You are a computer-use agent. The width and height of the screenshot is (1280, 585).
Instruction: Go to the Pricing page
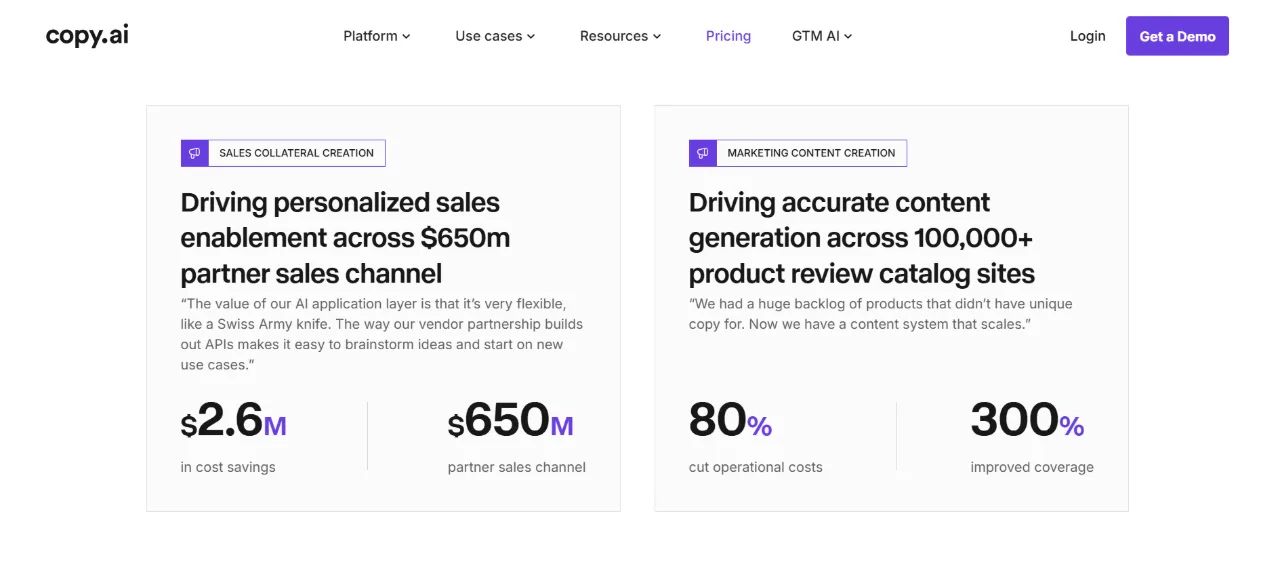[x=728, y=36]
